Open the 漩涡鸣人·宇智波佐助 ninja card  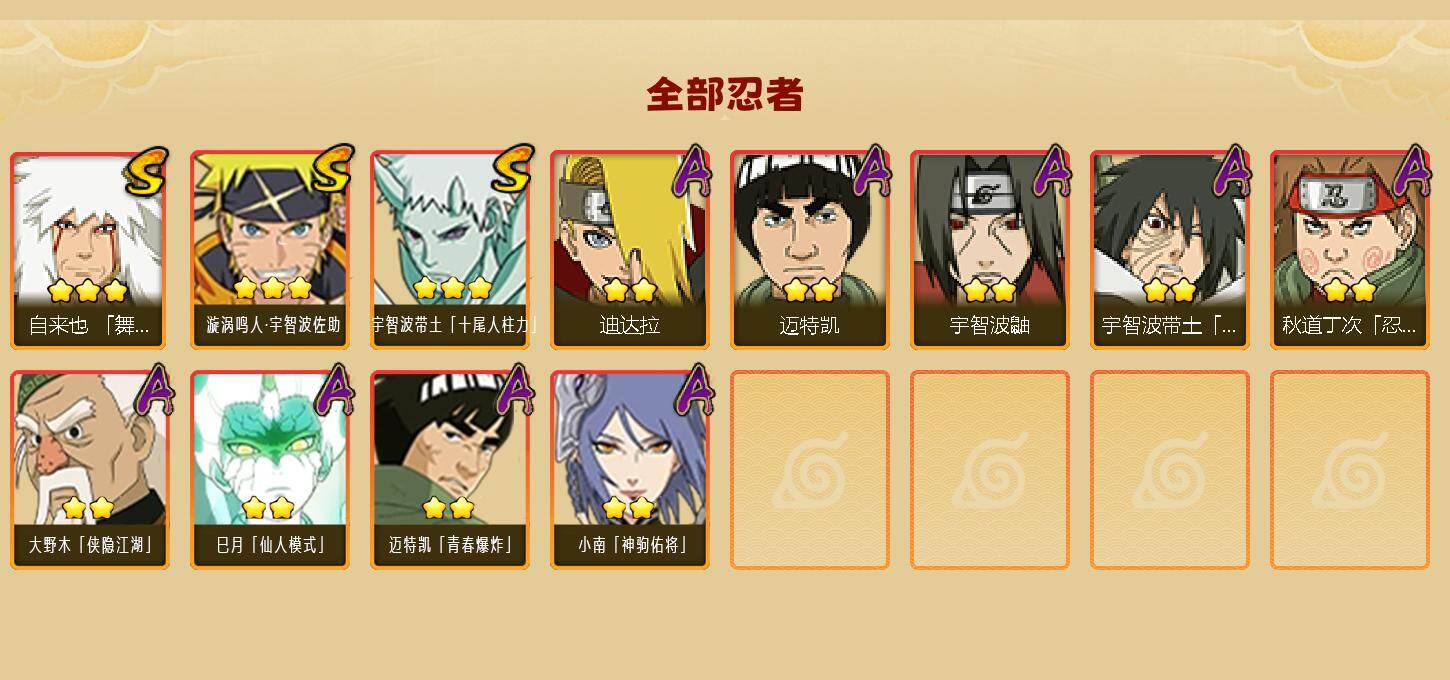coord(270,250)
